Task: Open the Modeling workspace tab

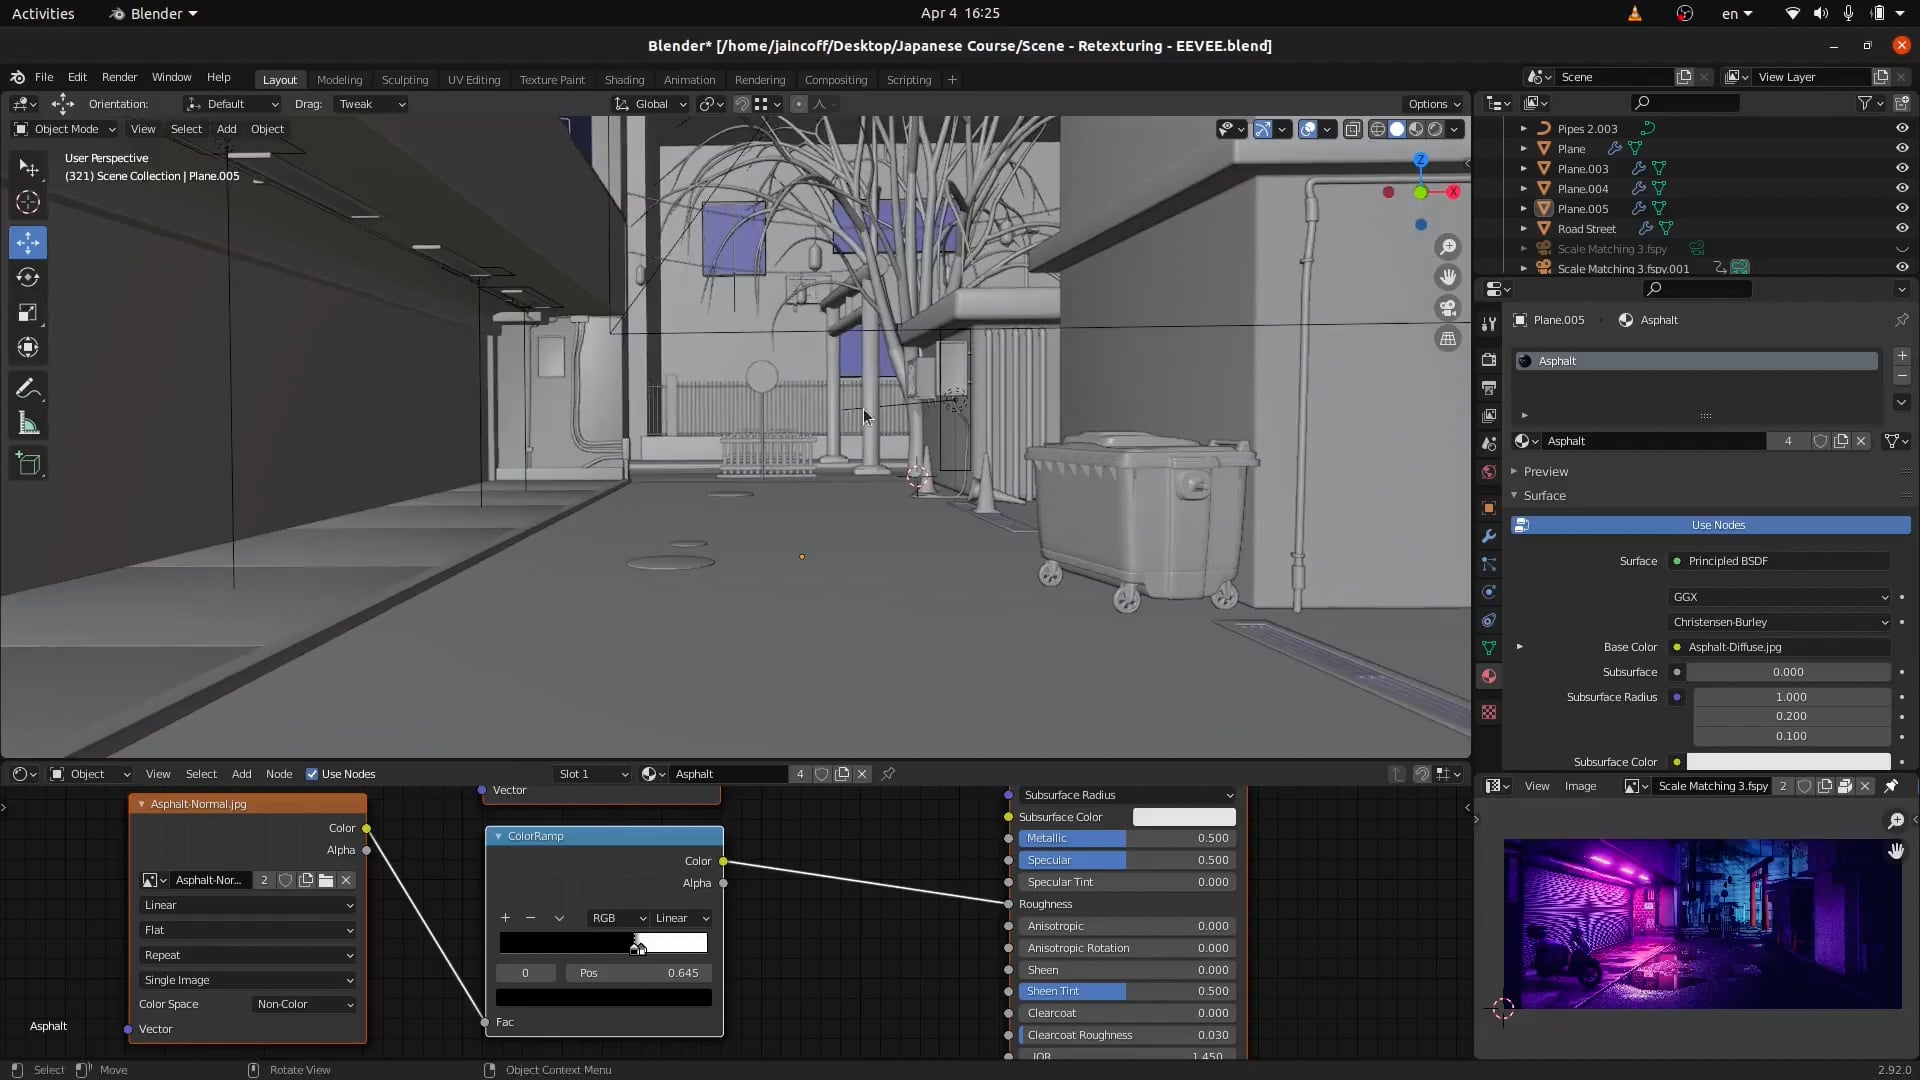Action: pos(339,80)
